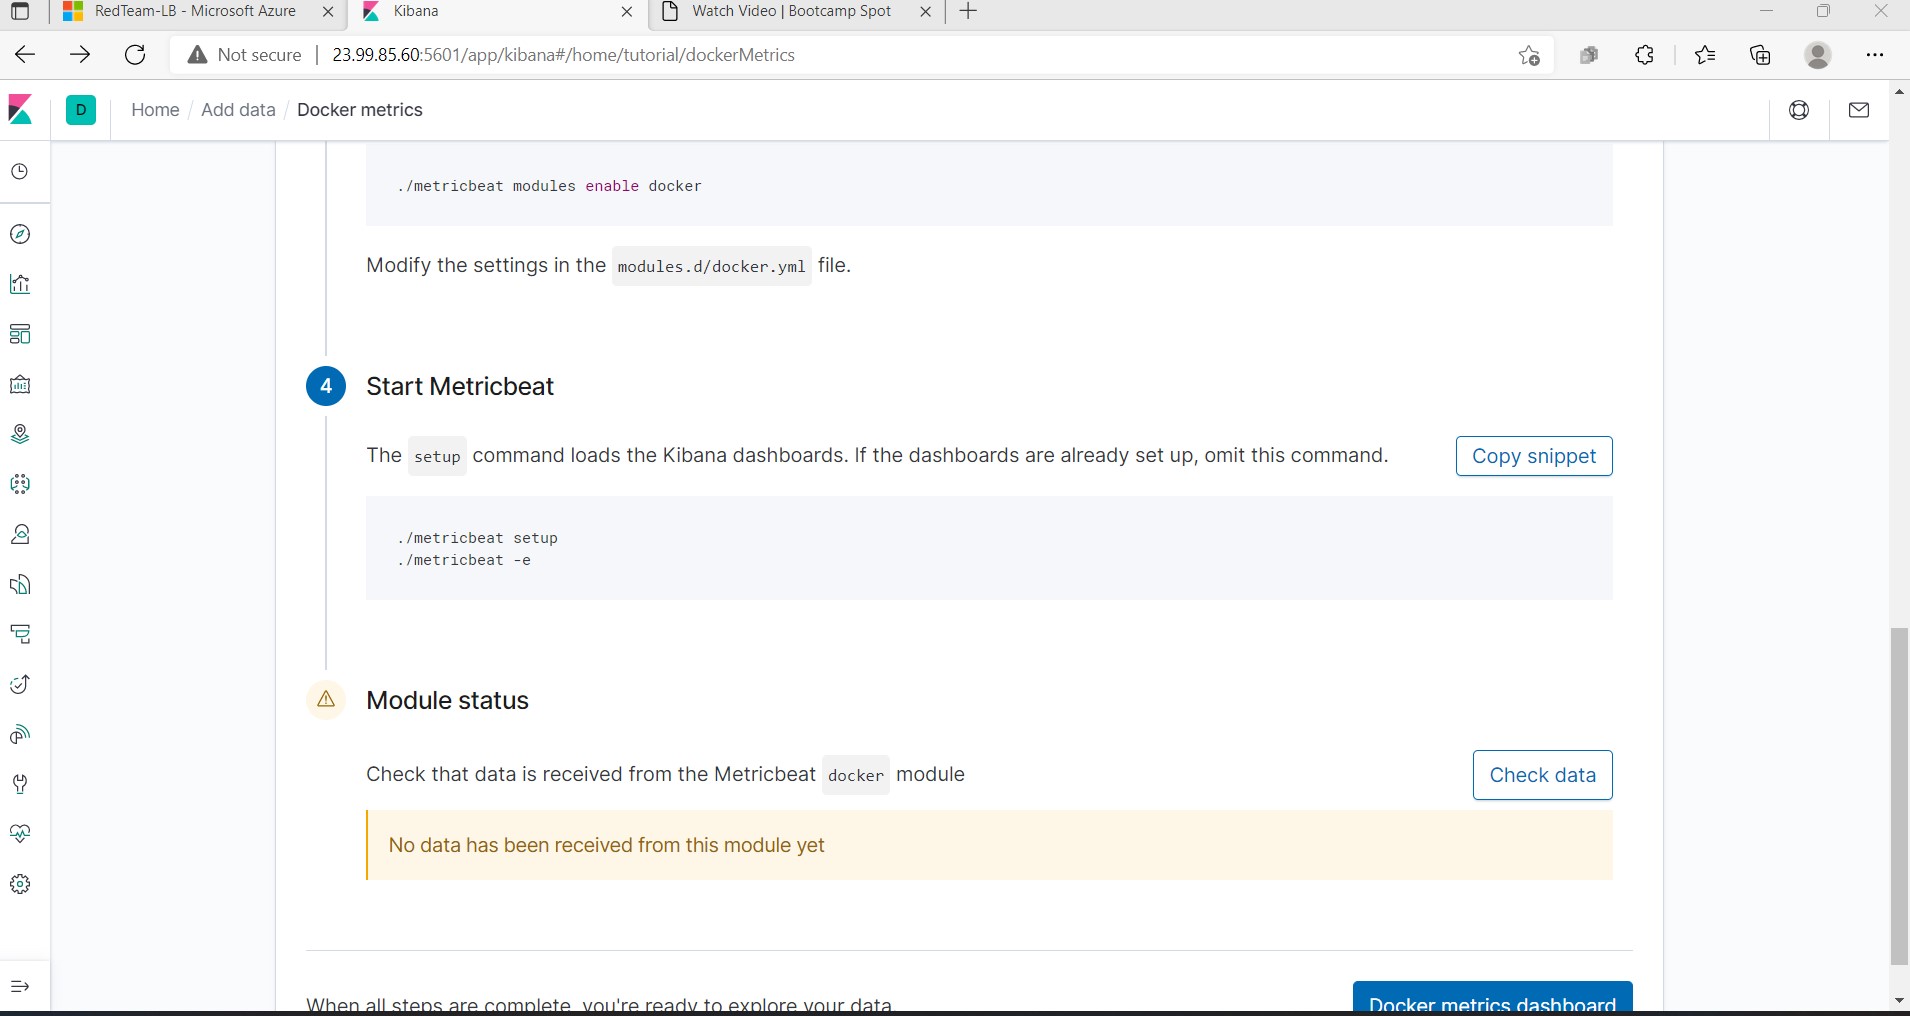1910x1016 pixels.
Task: Click inside the browser address bar
Action: [700, 55]
